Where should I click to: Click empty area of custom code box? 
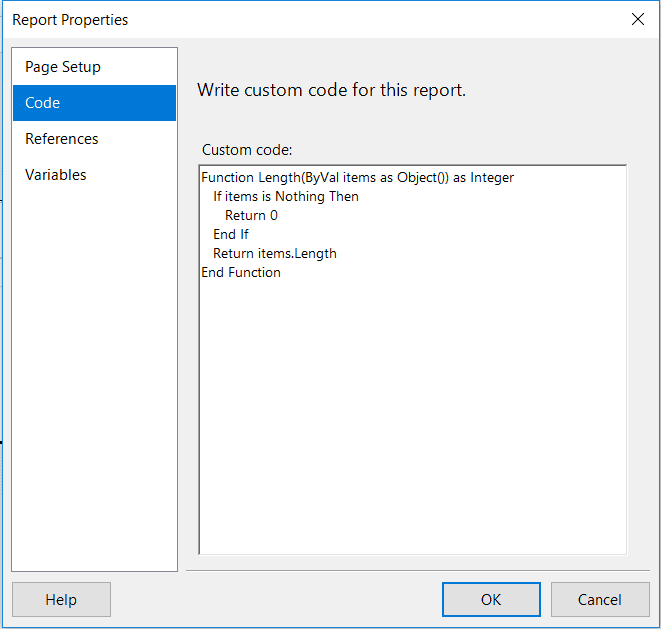click(x=412, y=420)
